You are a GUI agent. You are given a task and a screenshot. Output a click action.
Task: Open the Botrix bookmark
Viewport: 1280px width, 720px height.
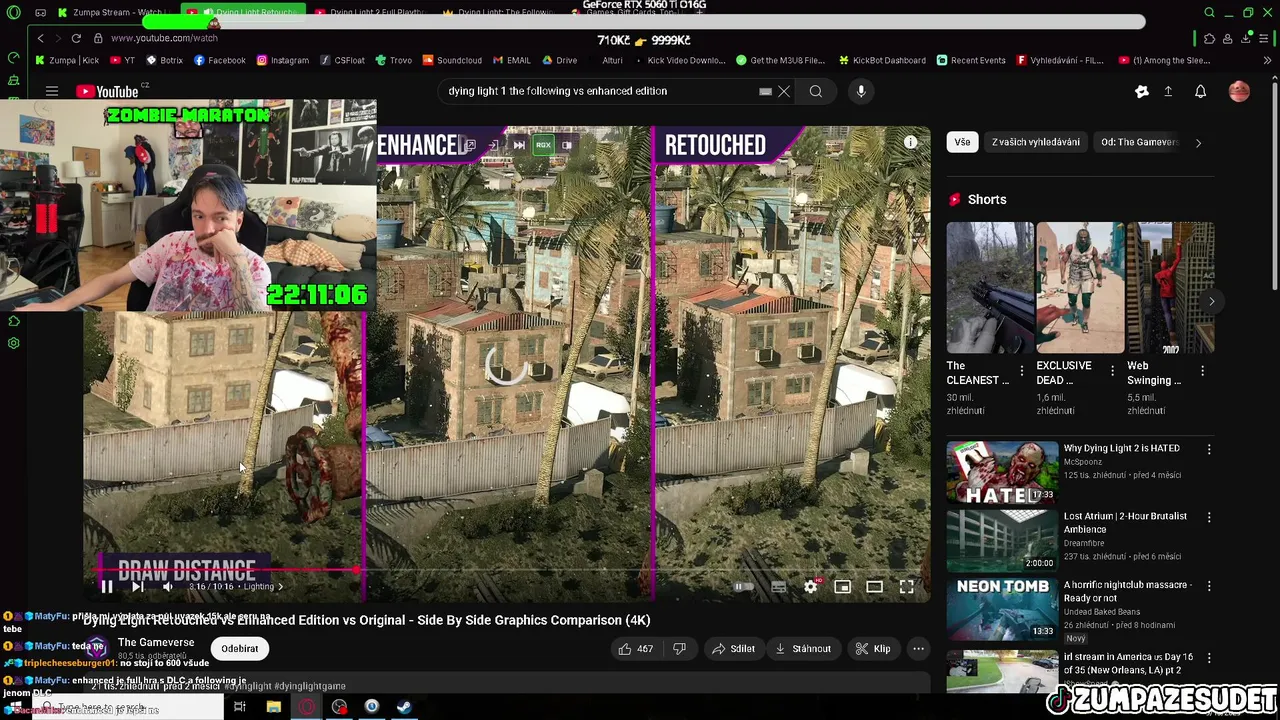165,60
